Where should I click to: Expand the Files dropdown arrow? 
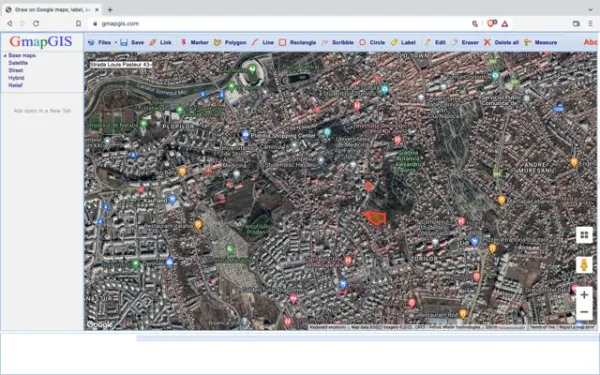point(116,42)
